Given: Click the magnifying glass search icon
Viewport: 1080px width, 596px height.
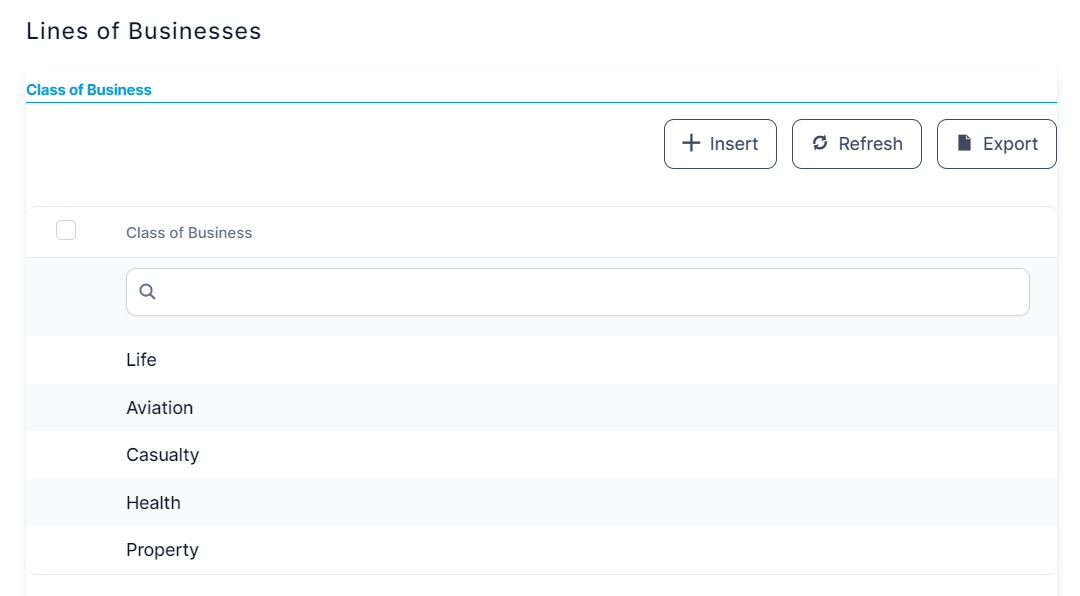Looking at the screenshot, I should (x=147, y=292).
